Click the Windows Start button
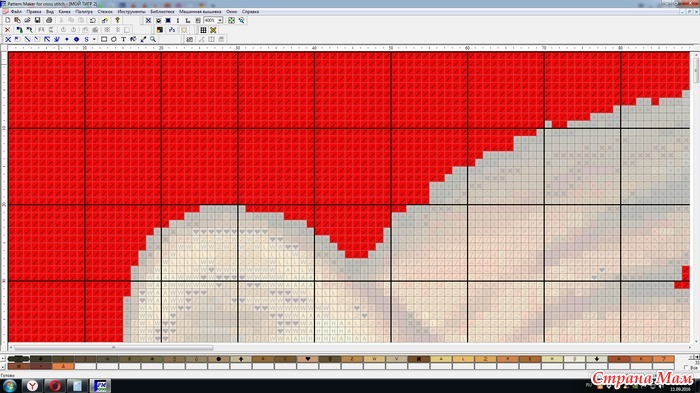Image resolution: width=700 pixels, height=393 pixels. click(10, 386)
